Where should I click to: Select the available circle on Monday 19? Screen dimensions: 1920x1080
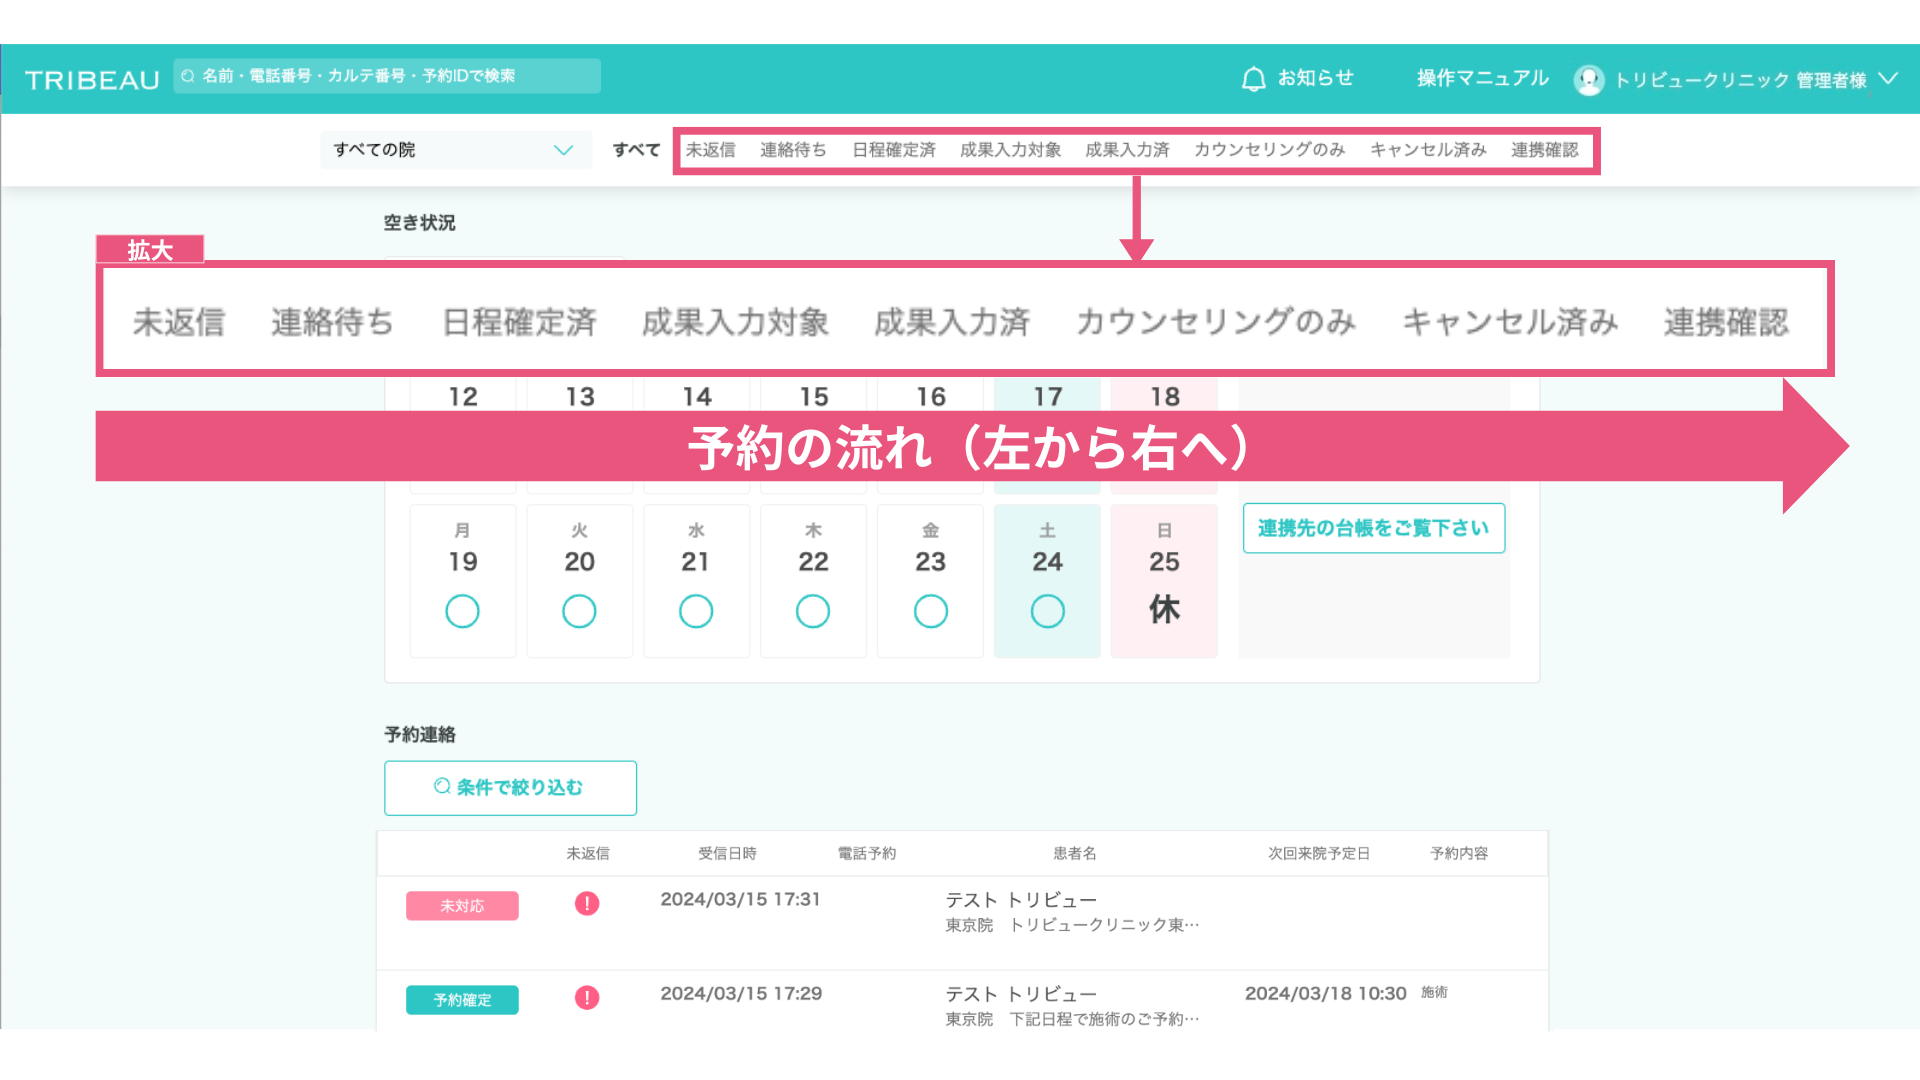point(462,611)
